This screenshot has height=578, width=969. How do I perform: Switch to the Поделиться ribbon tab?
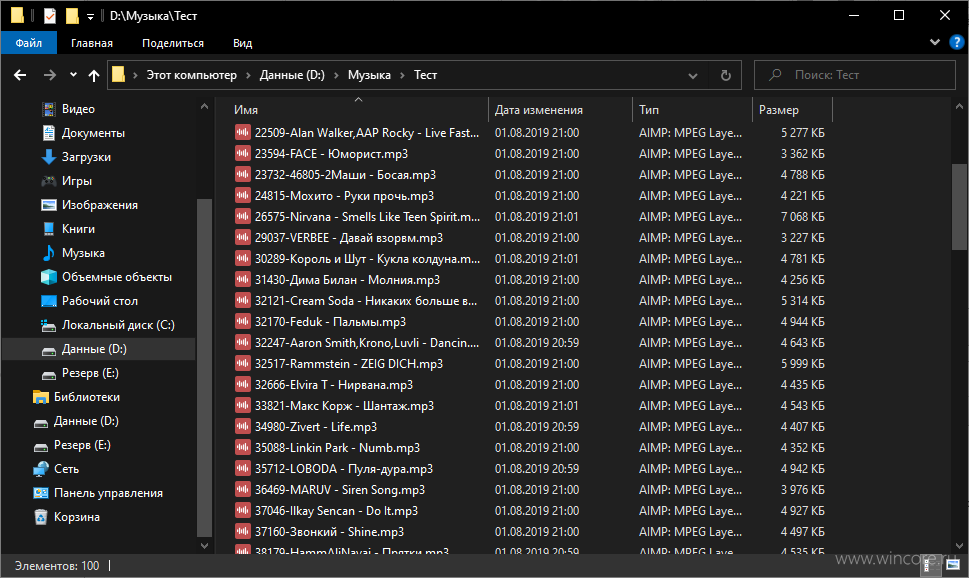click(172, 43)
